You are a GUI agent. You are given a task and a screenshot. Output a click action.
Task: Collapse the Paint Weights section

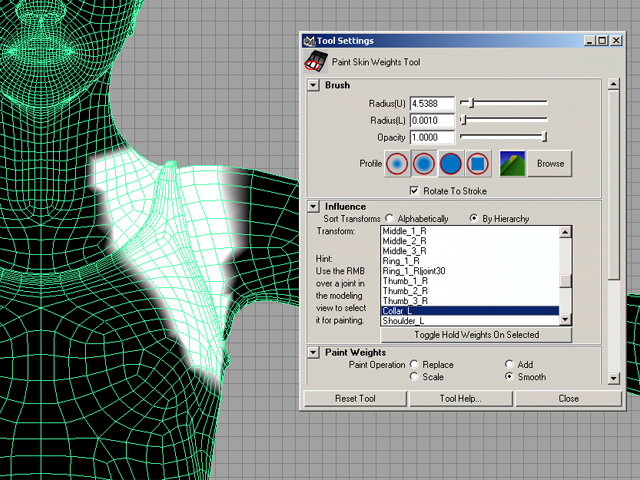[x=313, y=352]
